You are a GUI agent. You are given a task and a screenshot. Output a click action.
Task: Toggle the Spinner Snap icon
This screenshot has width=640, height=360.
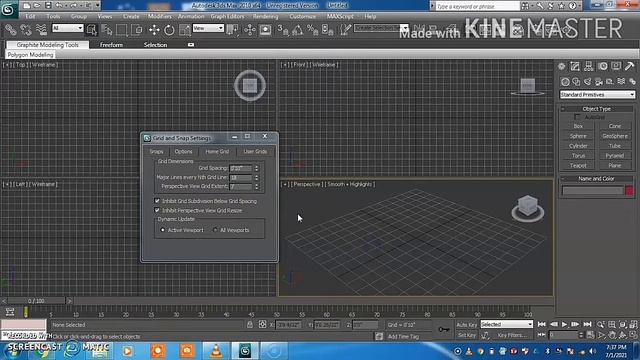pos(328,29)
